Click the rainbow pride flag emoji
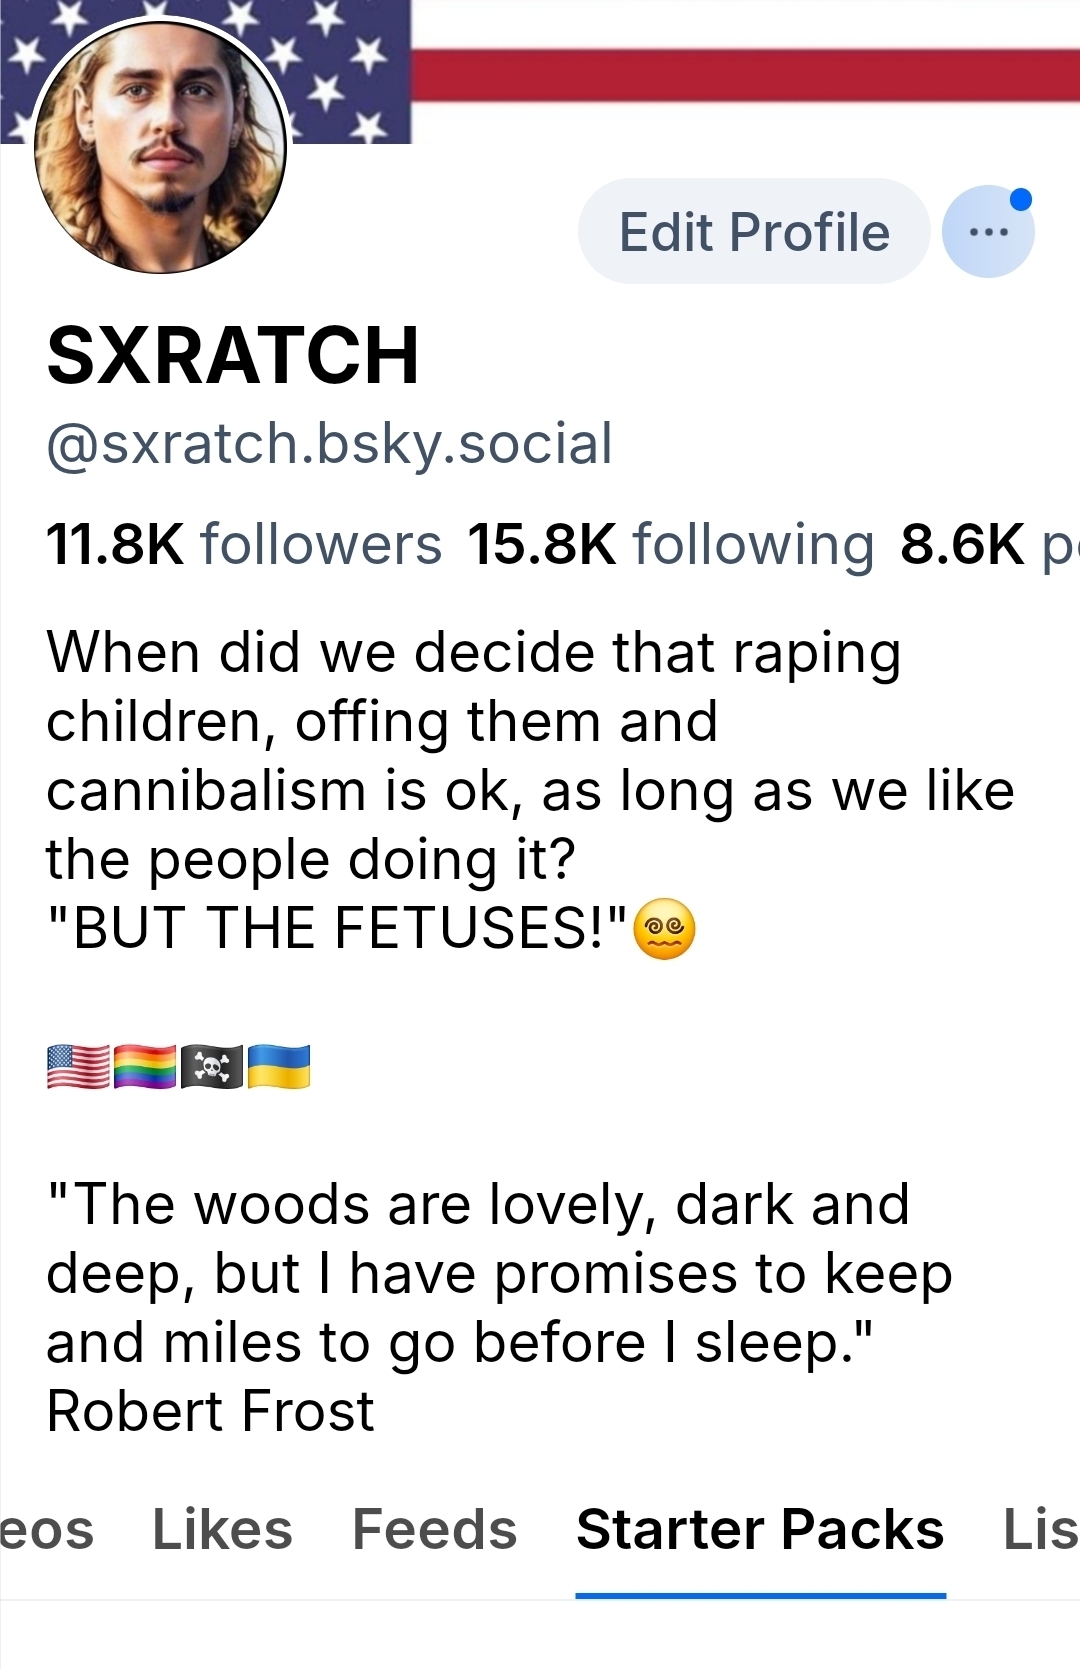1080x1669 pixels. tap(145, 1066)
